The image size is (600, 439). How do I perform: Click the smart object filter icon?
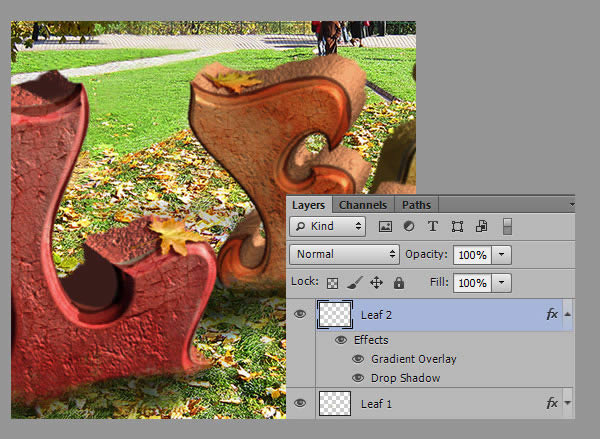coord(481,227)
